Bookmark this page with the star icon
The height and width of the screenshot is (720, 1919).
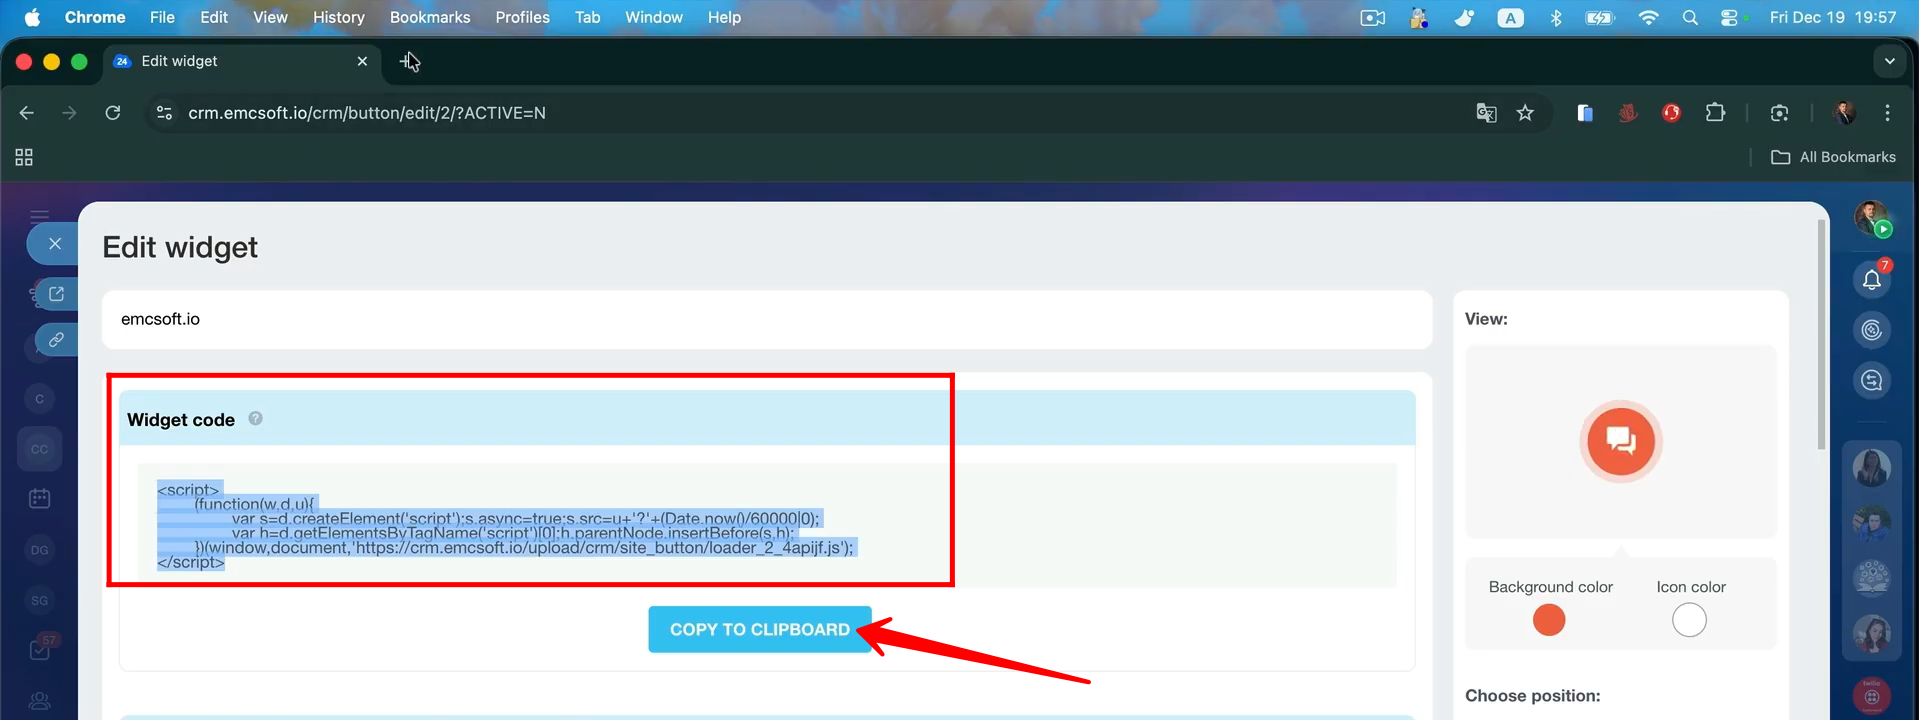(1525, 113)
